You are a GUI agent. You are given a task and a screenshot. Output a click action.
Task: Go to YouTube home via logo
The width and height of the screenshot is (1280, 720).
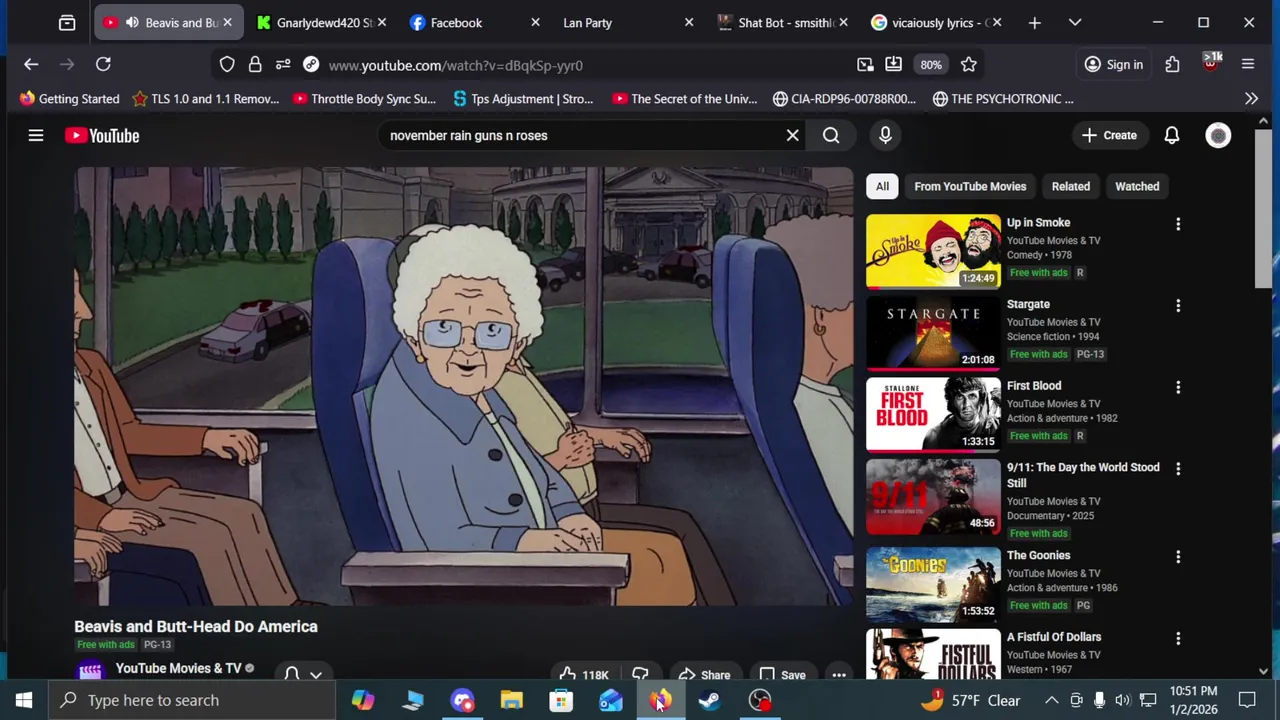[102, 135]
